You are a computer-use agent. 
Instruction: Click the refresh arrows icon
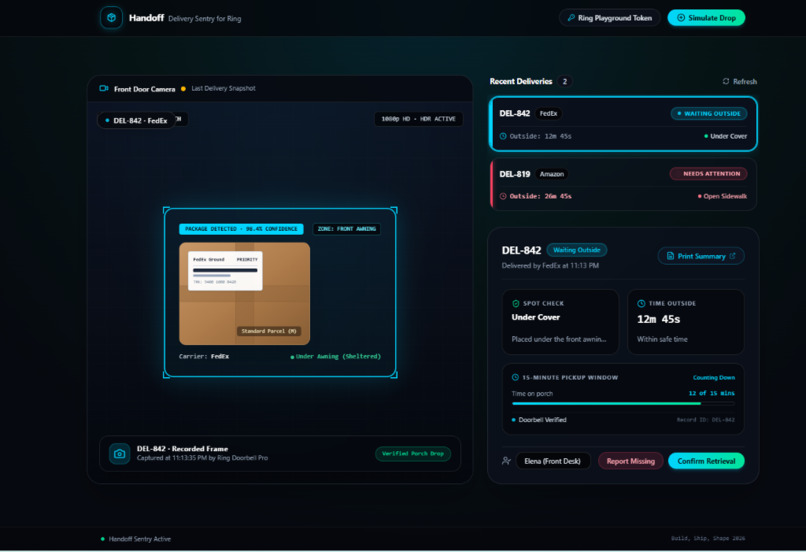pyautogui.click(x=726, y=81)
